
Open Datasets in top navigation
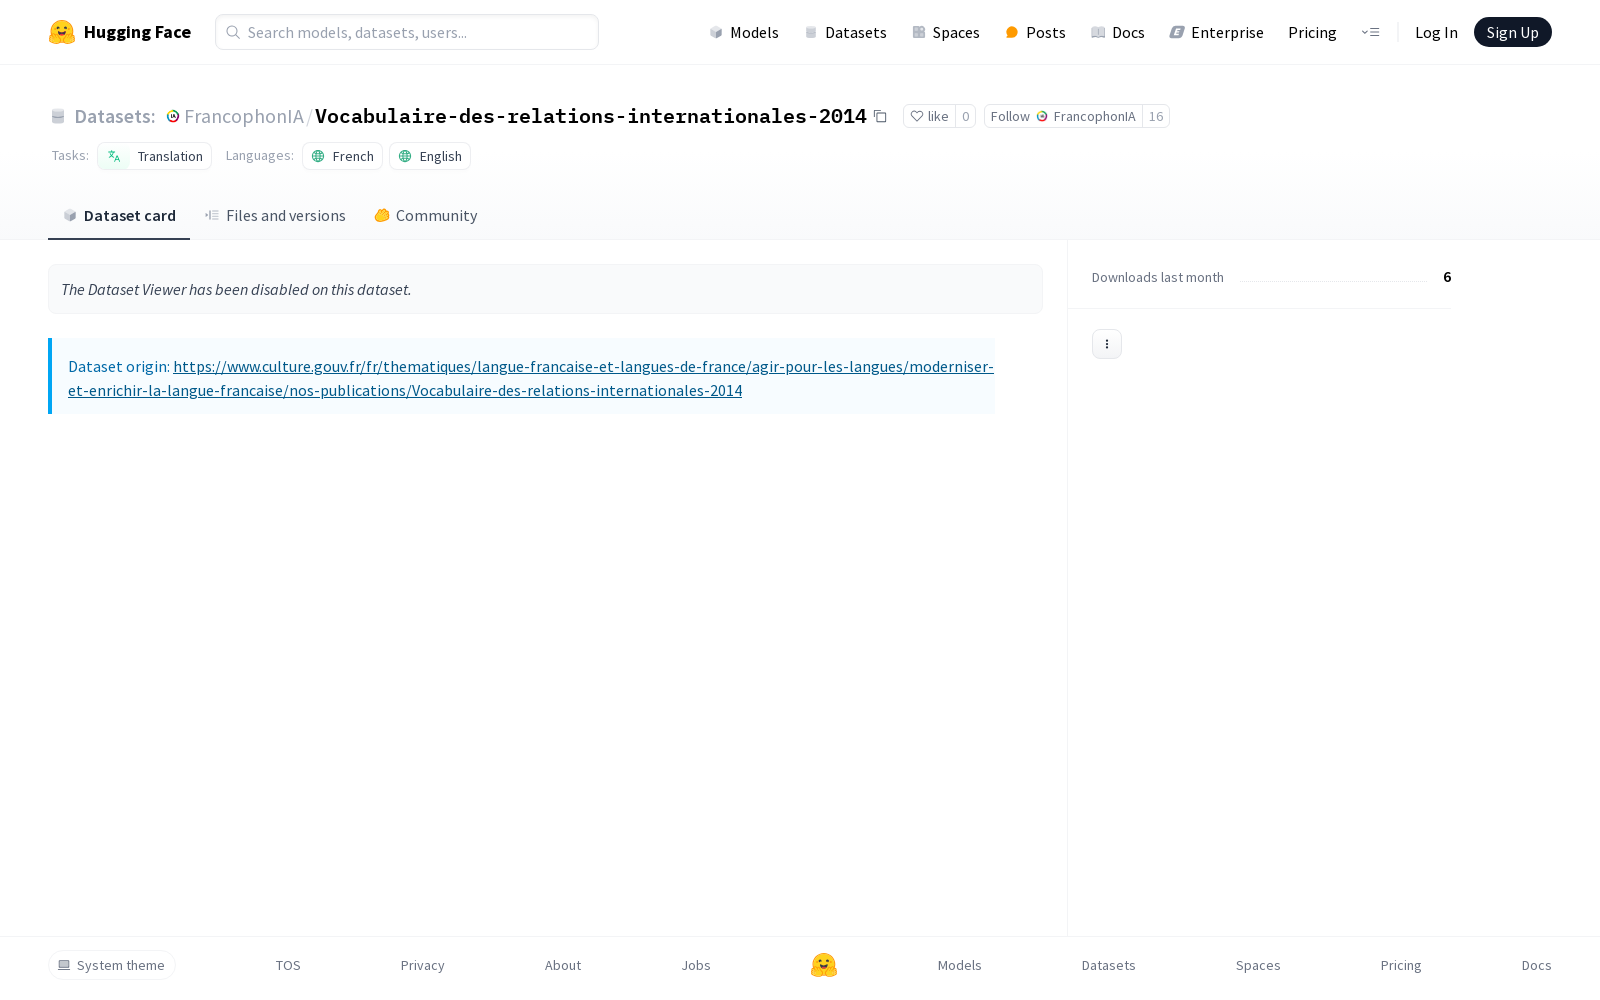tap(846, 32)
